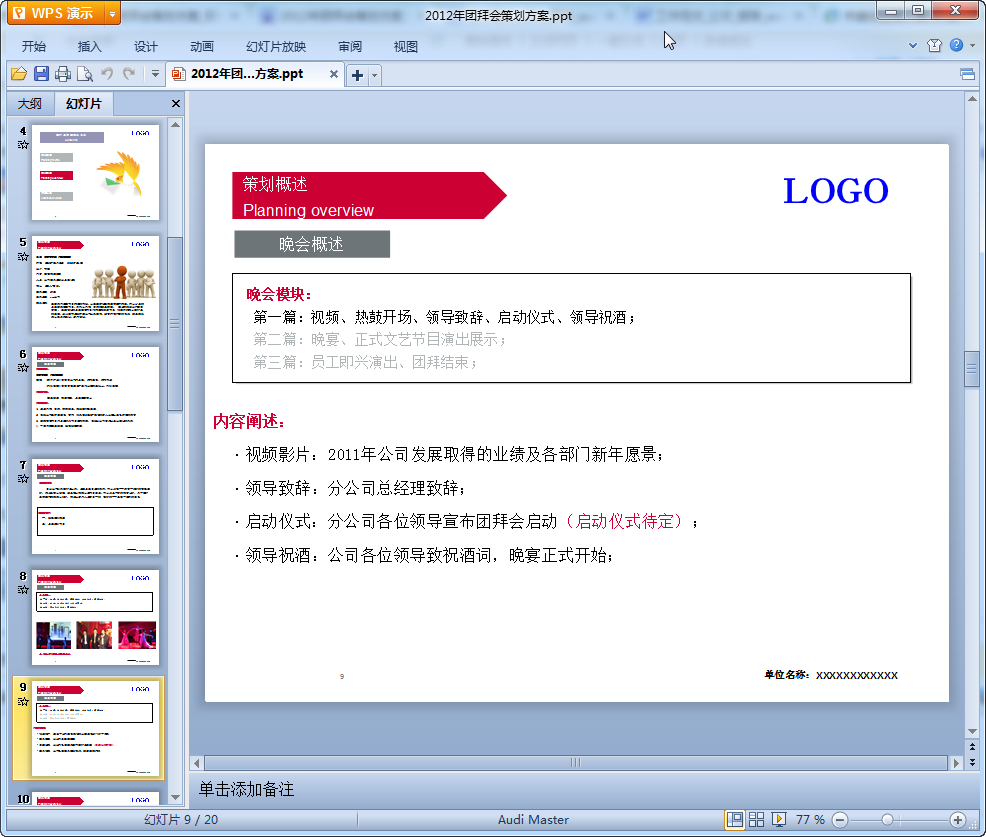Save the presentation with the floppy icon
Screen dimensions: 986x837
[x=42, y=74]
